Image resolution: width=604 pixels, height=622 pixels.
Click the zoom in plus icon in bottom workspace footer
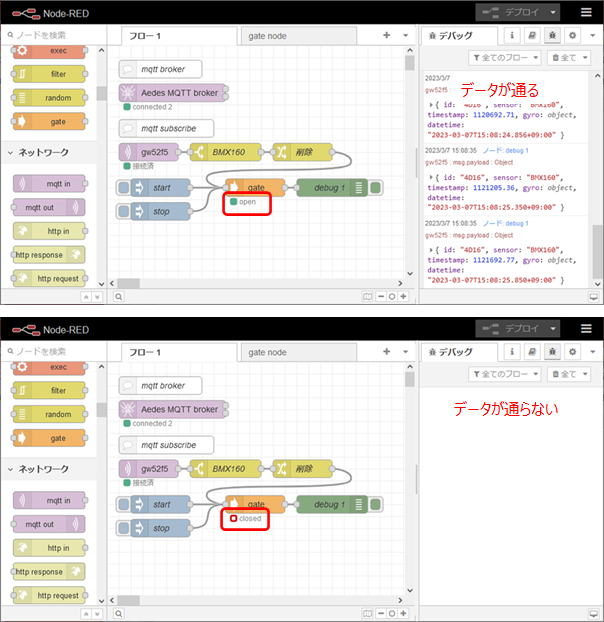pos(403,614)
